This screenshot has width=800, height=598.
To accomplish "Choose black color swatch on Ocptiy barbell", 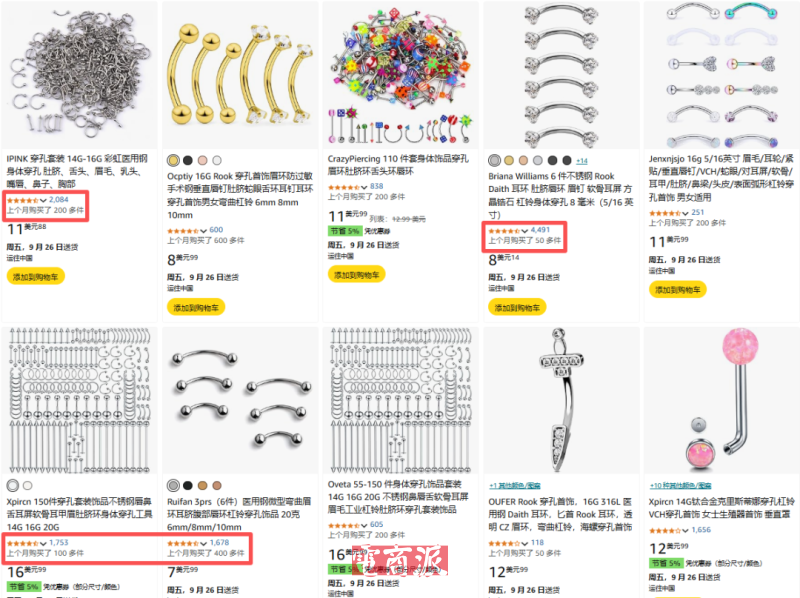I will point(188,160).
